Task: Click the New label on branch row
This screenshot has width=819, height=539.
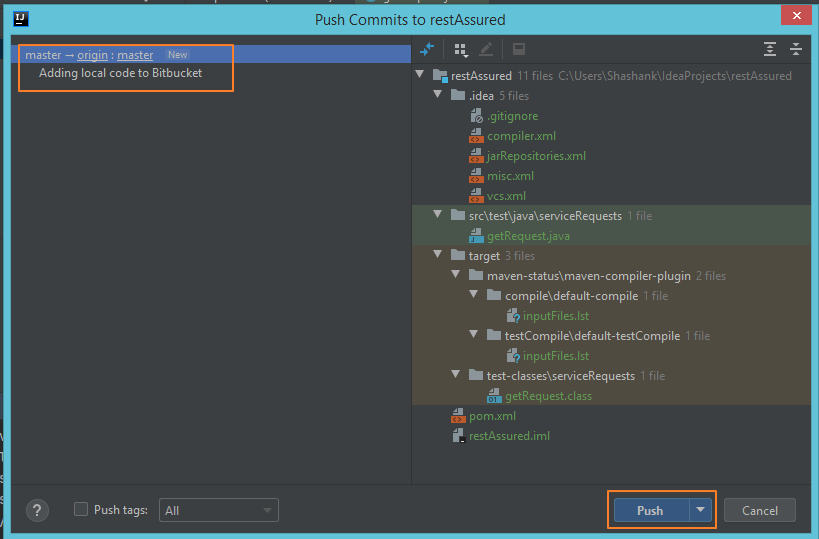Action: tap(178, 55)
